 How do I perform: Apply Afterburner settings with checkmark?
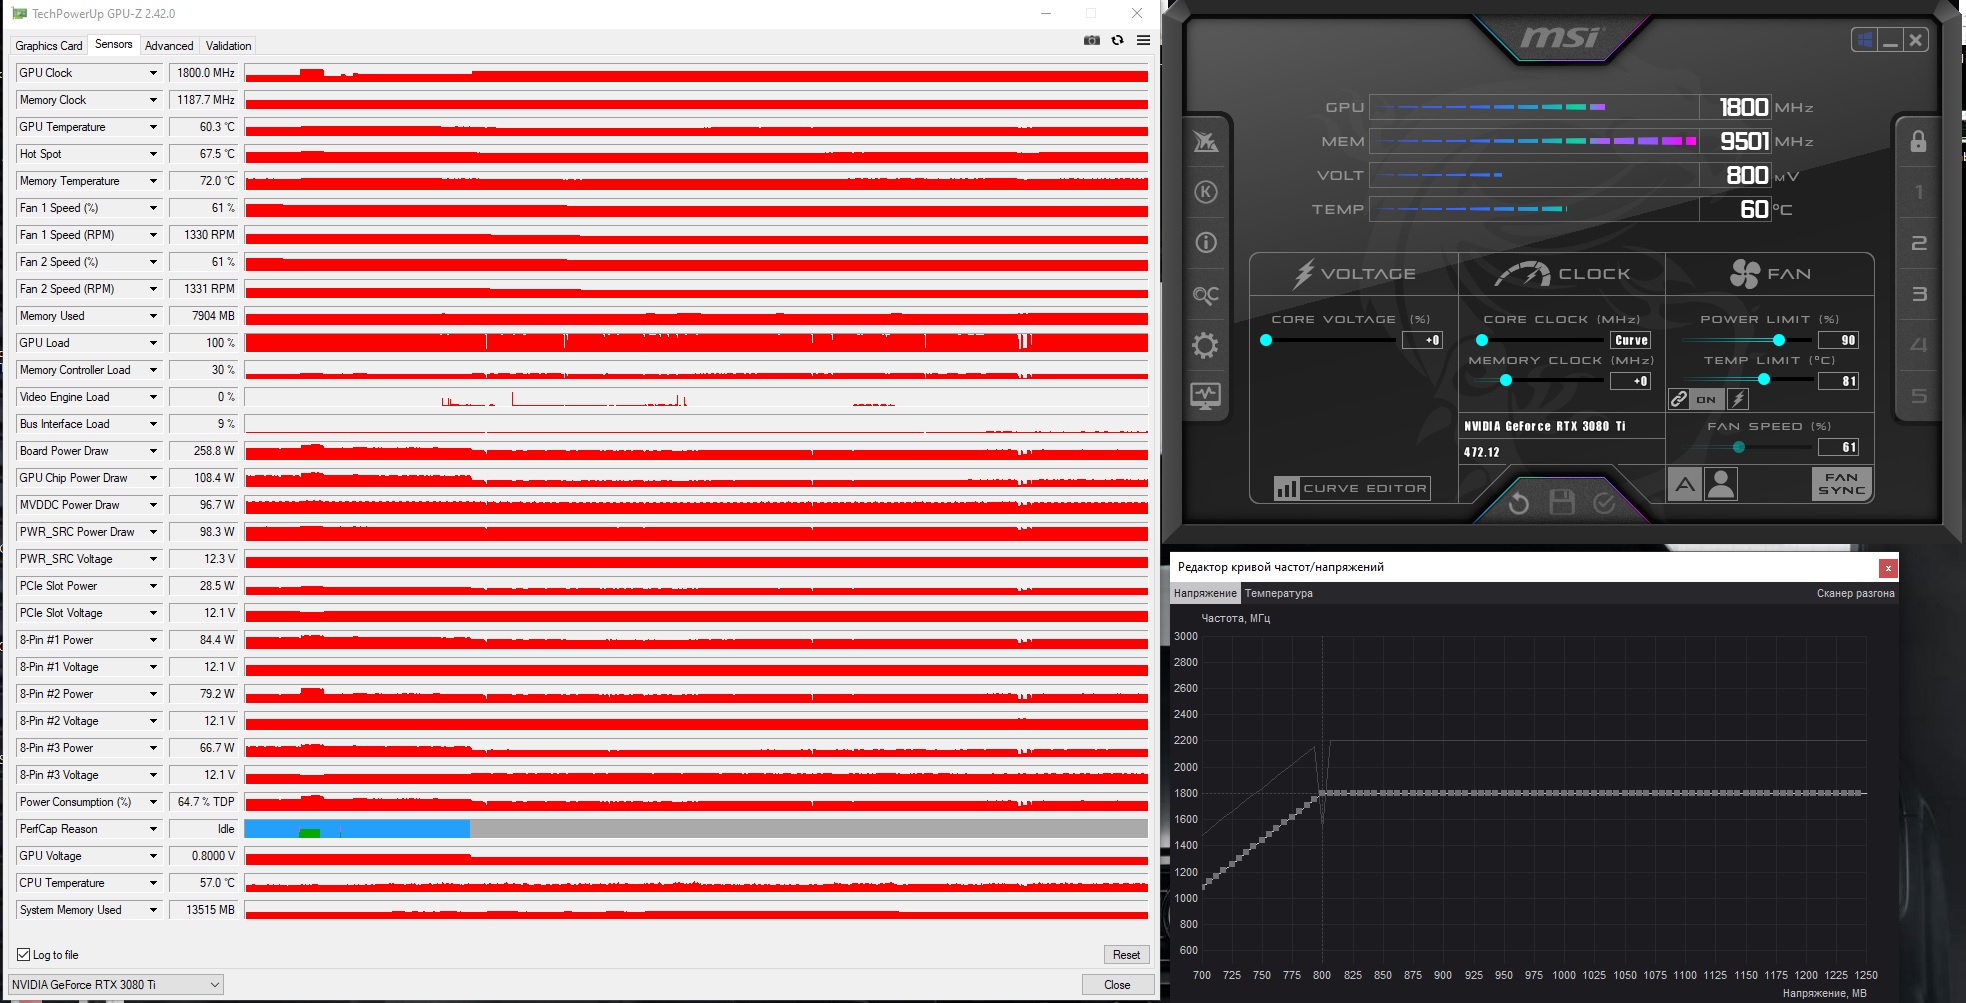pos(1604,502)
